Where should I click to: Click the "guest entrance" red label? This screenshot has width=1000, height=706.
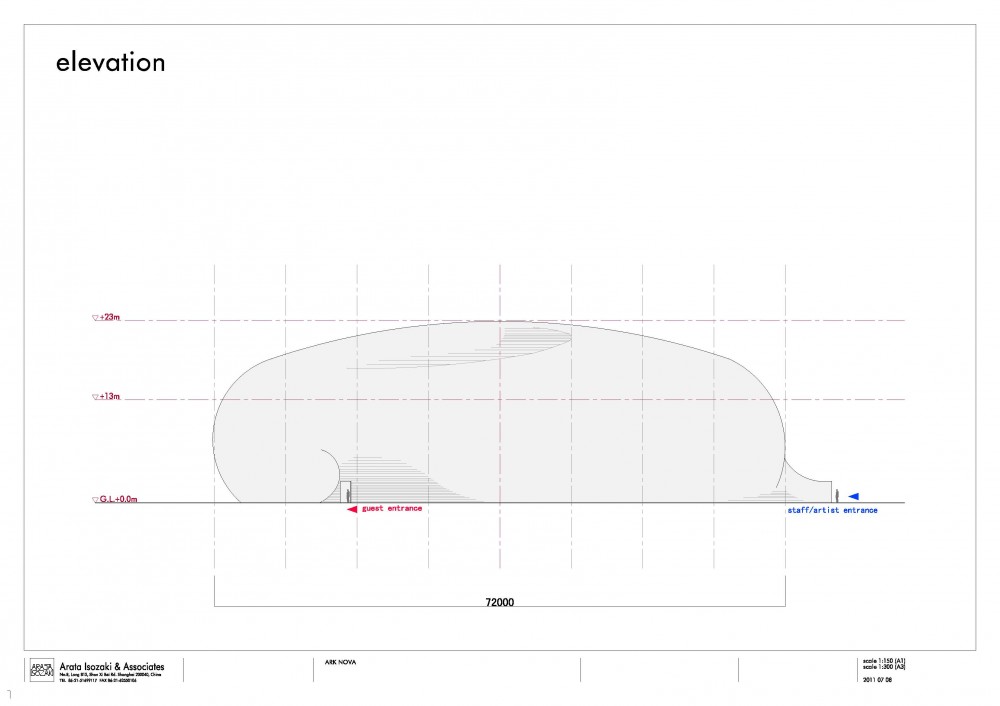[392, 508]
